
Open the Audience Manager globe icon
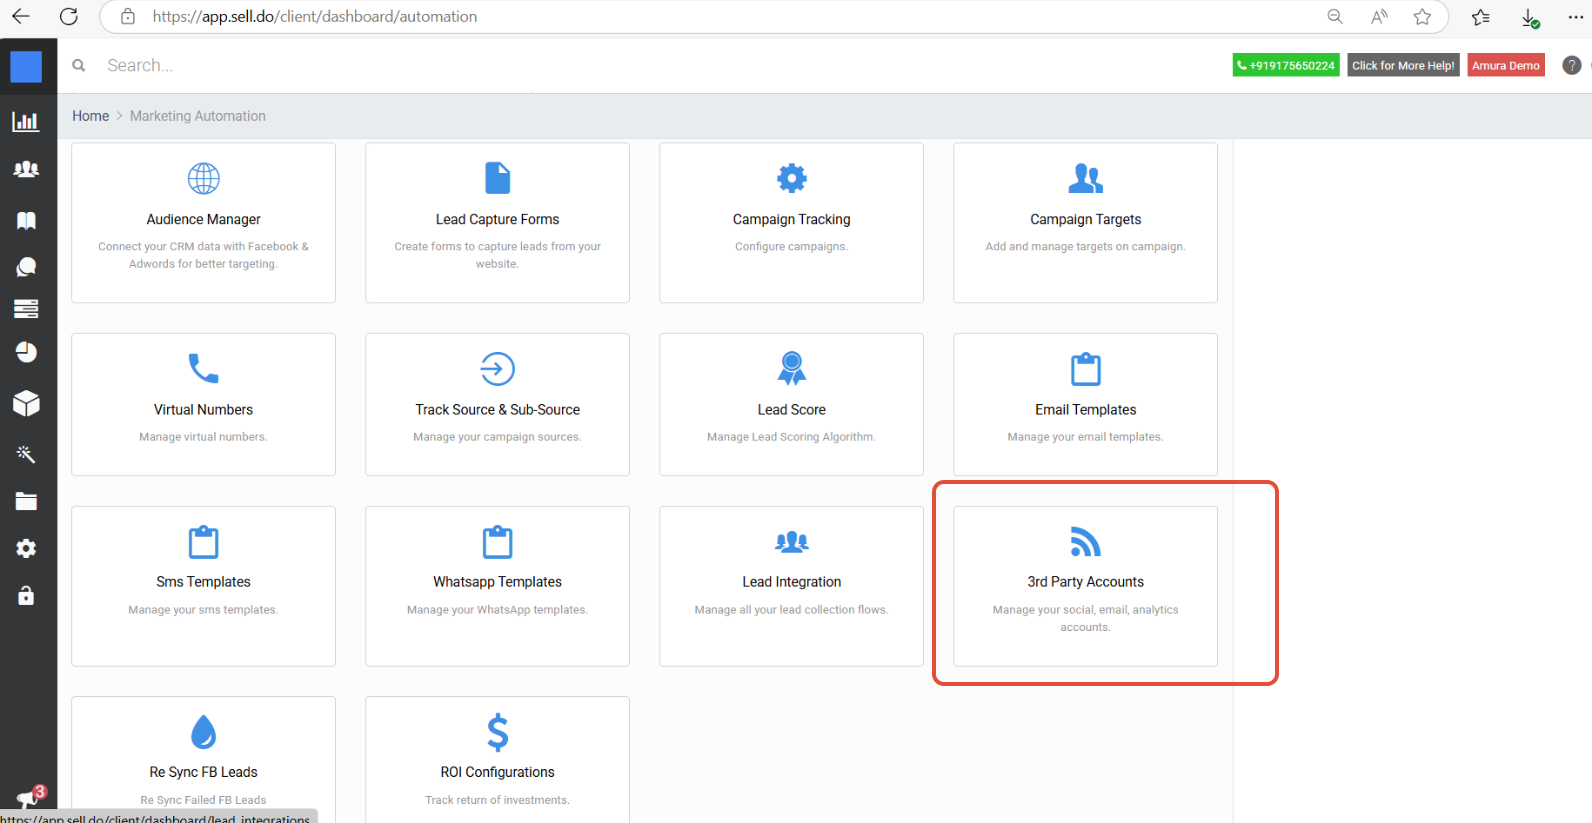click(203, 179)
